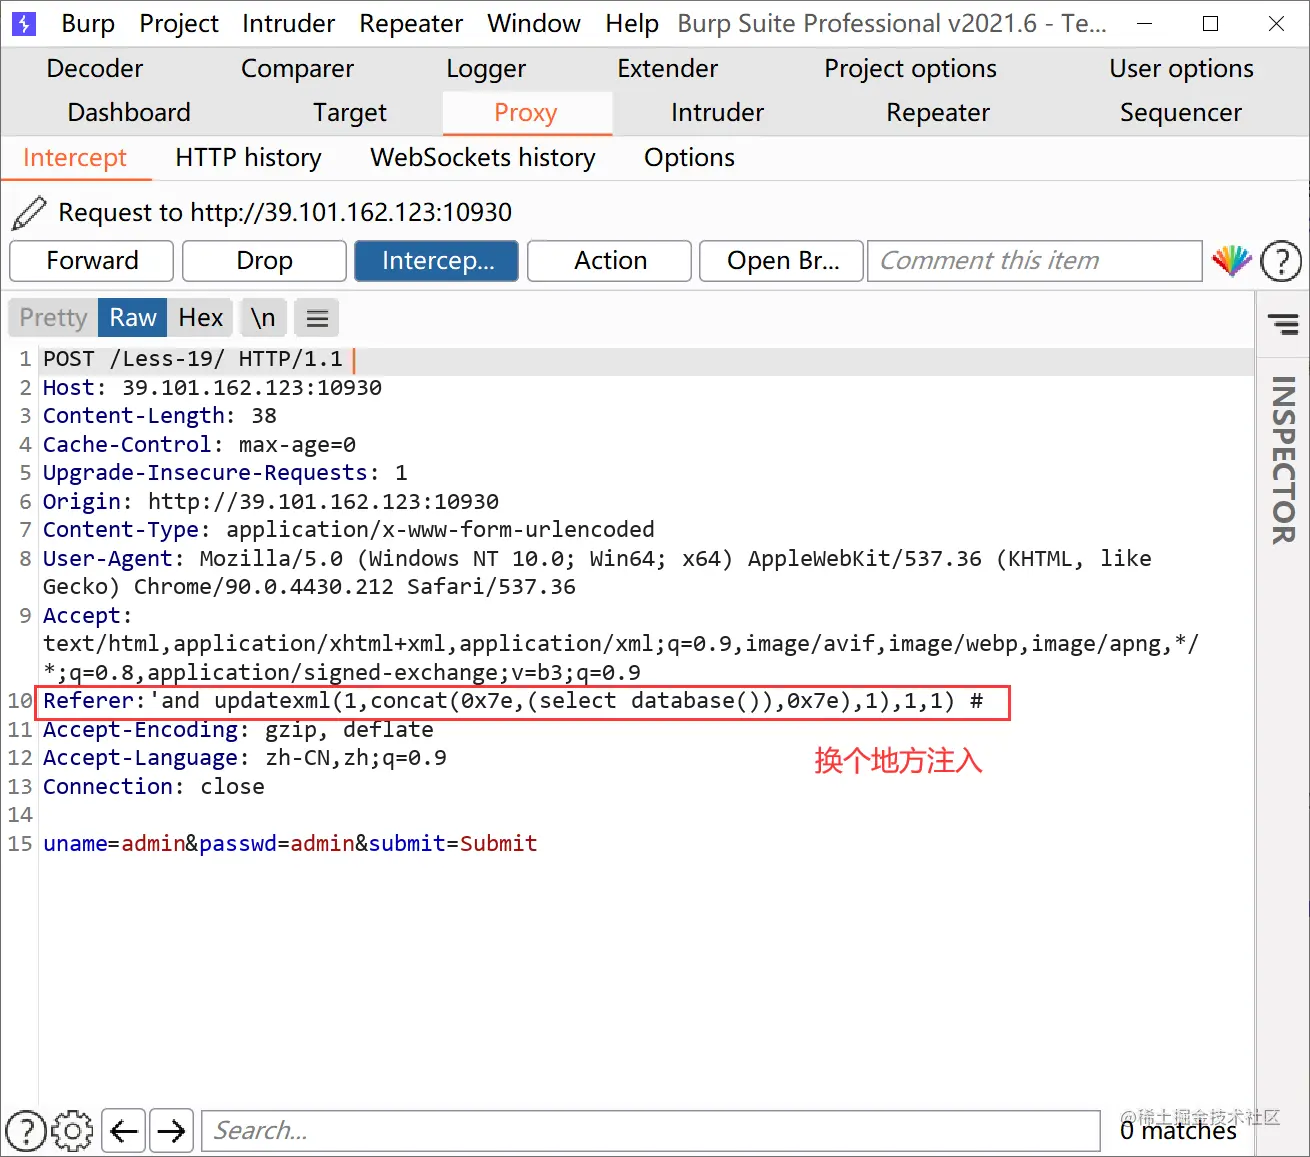Screen dimensions: 1310x1157
Task: Open the HTTP history sub-tab
Action: [x=248, y=158]
